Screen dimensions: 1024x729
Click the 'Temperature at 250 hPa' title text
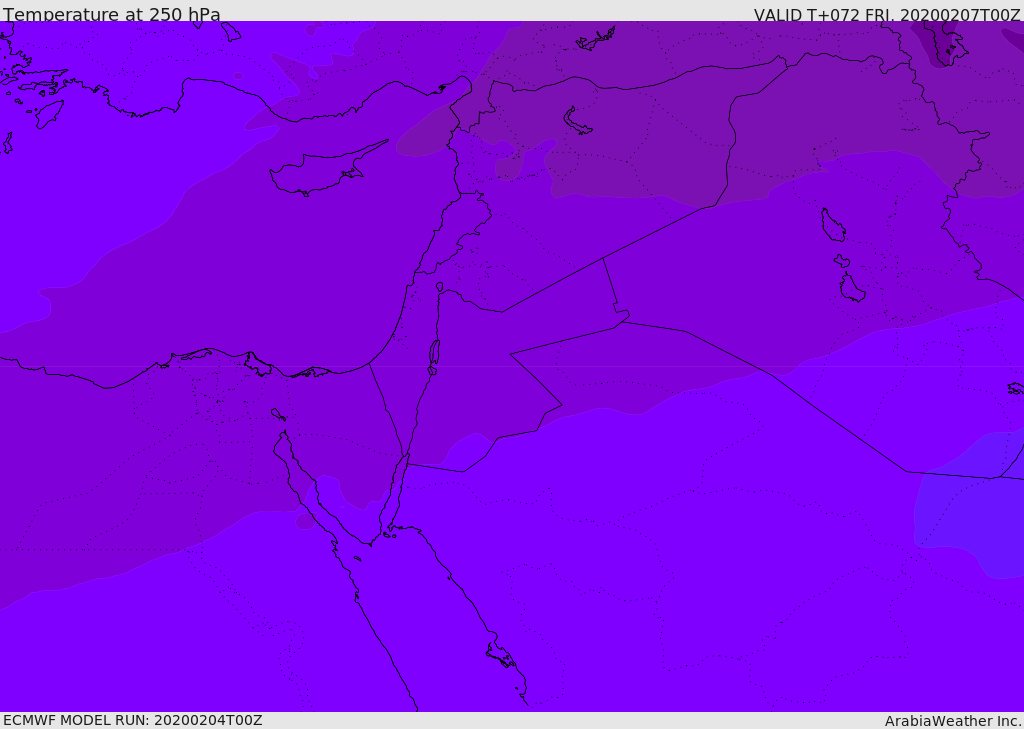pos(112,14)
